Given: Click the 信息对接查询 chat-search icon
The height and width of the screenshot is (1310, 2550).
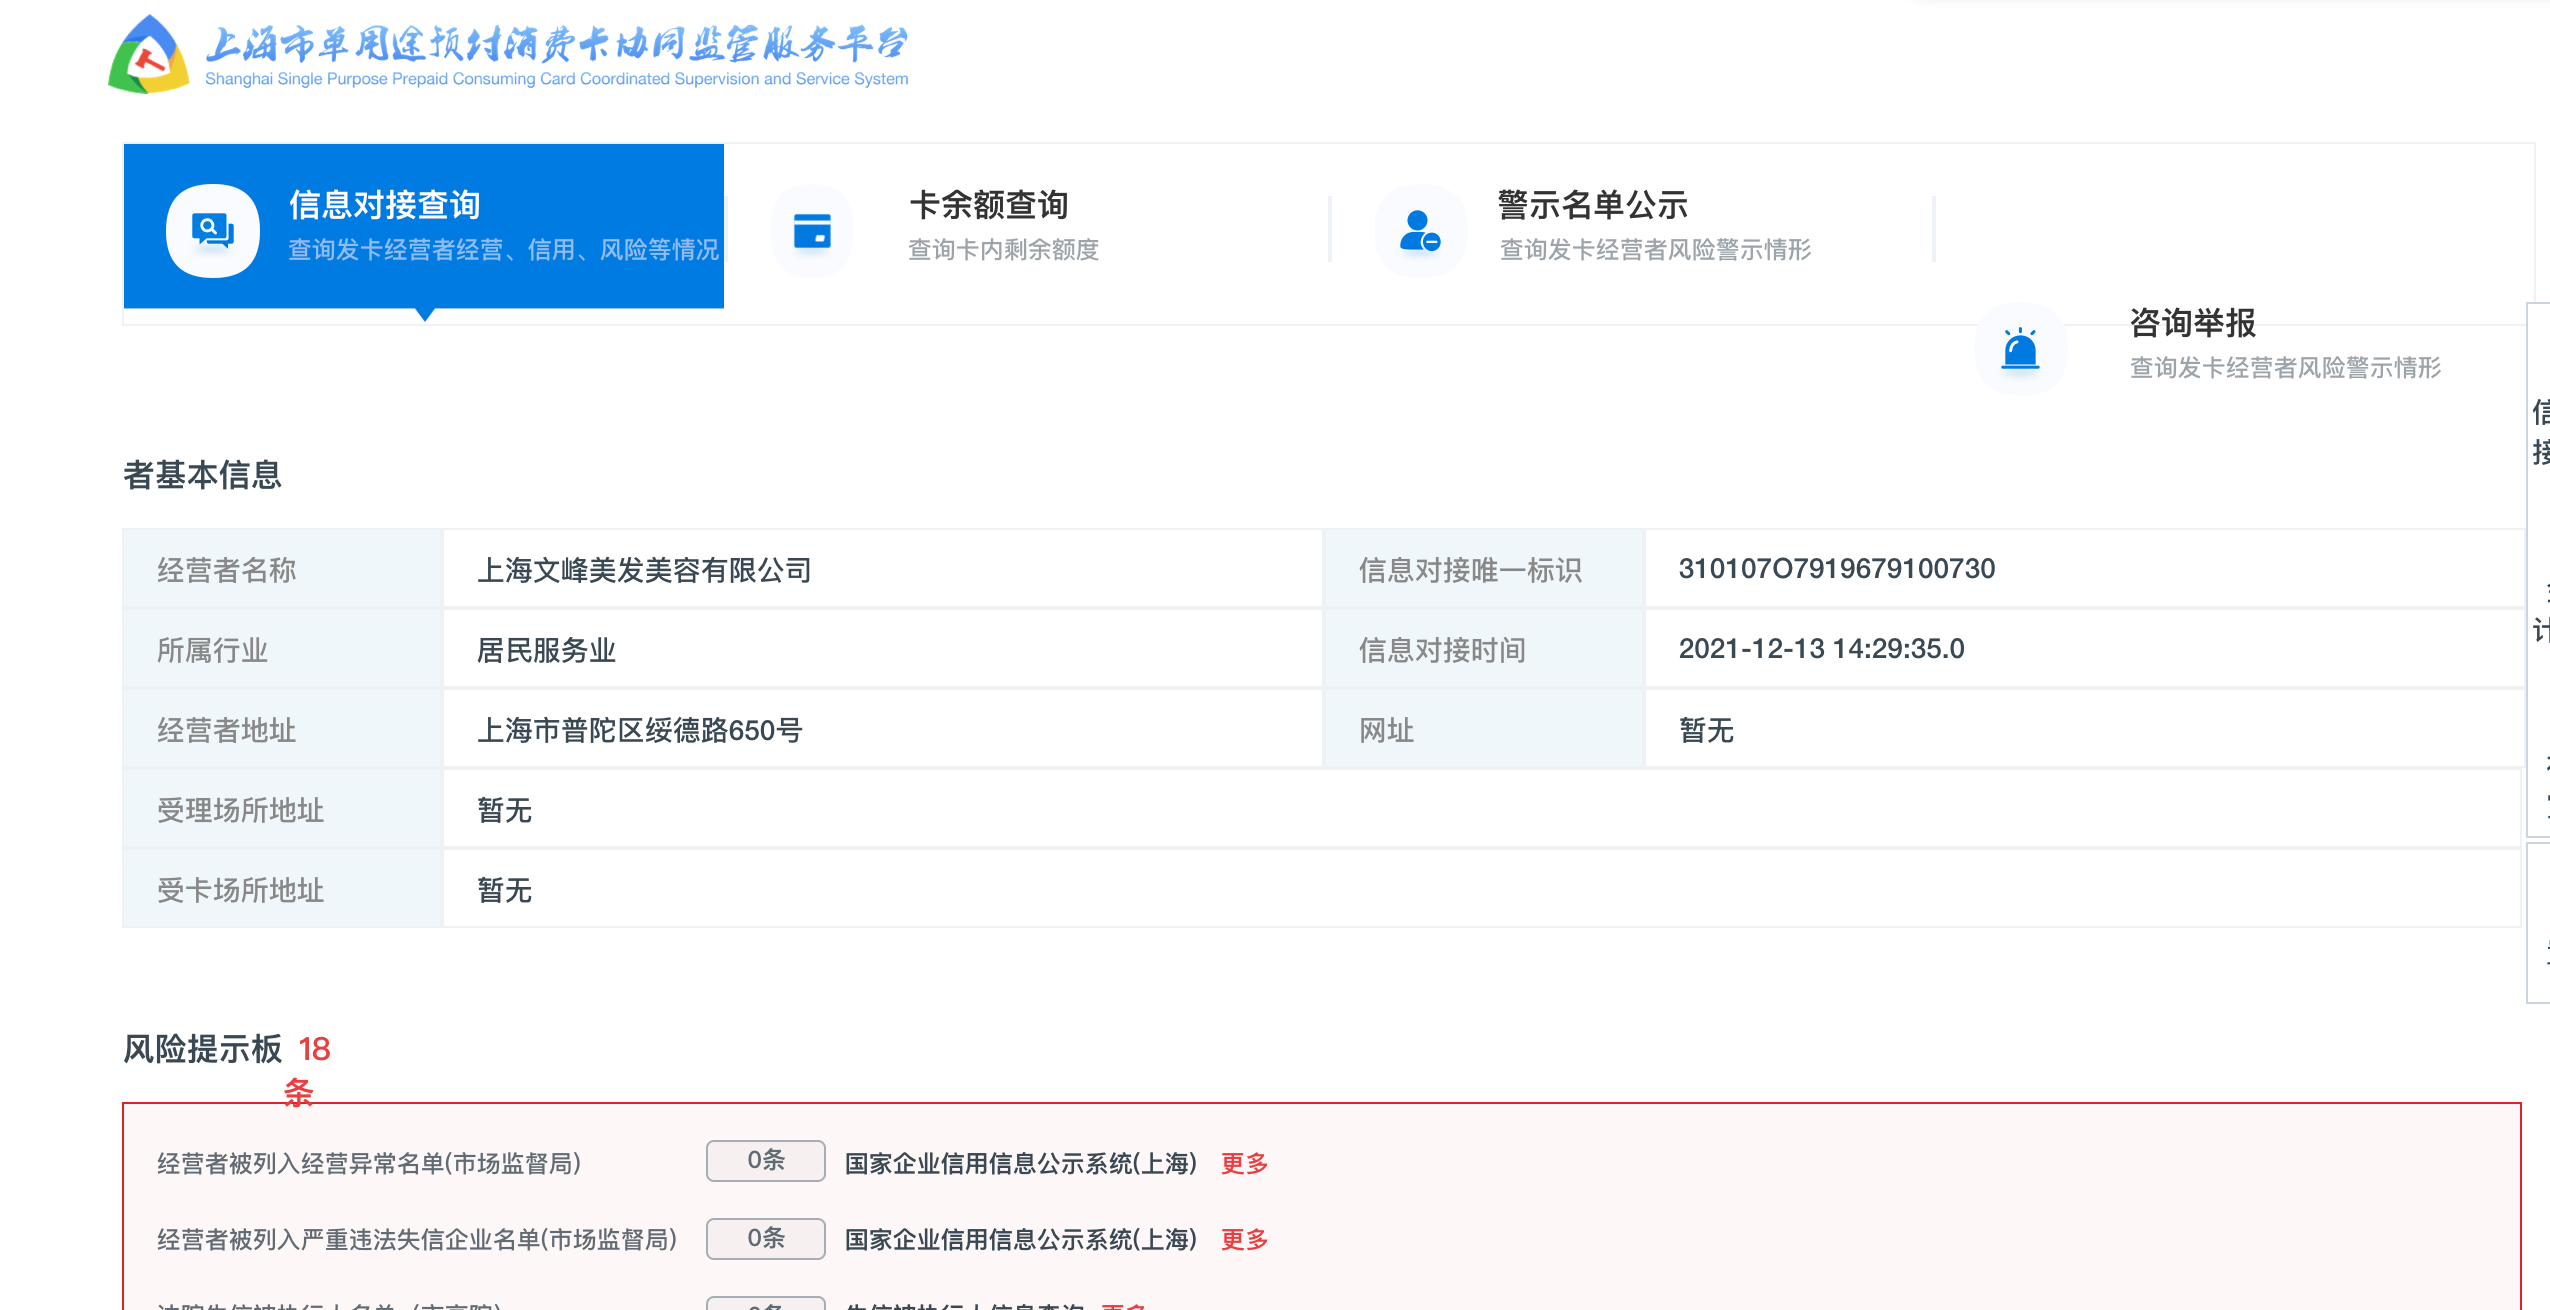Looking at the screenshot, I should coord(212,230).
